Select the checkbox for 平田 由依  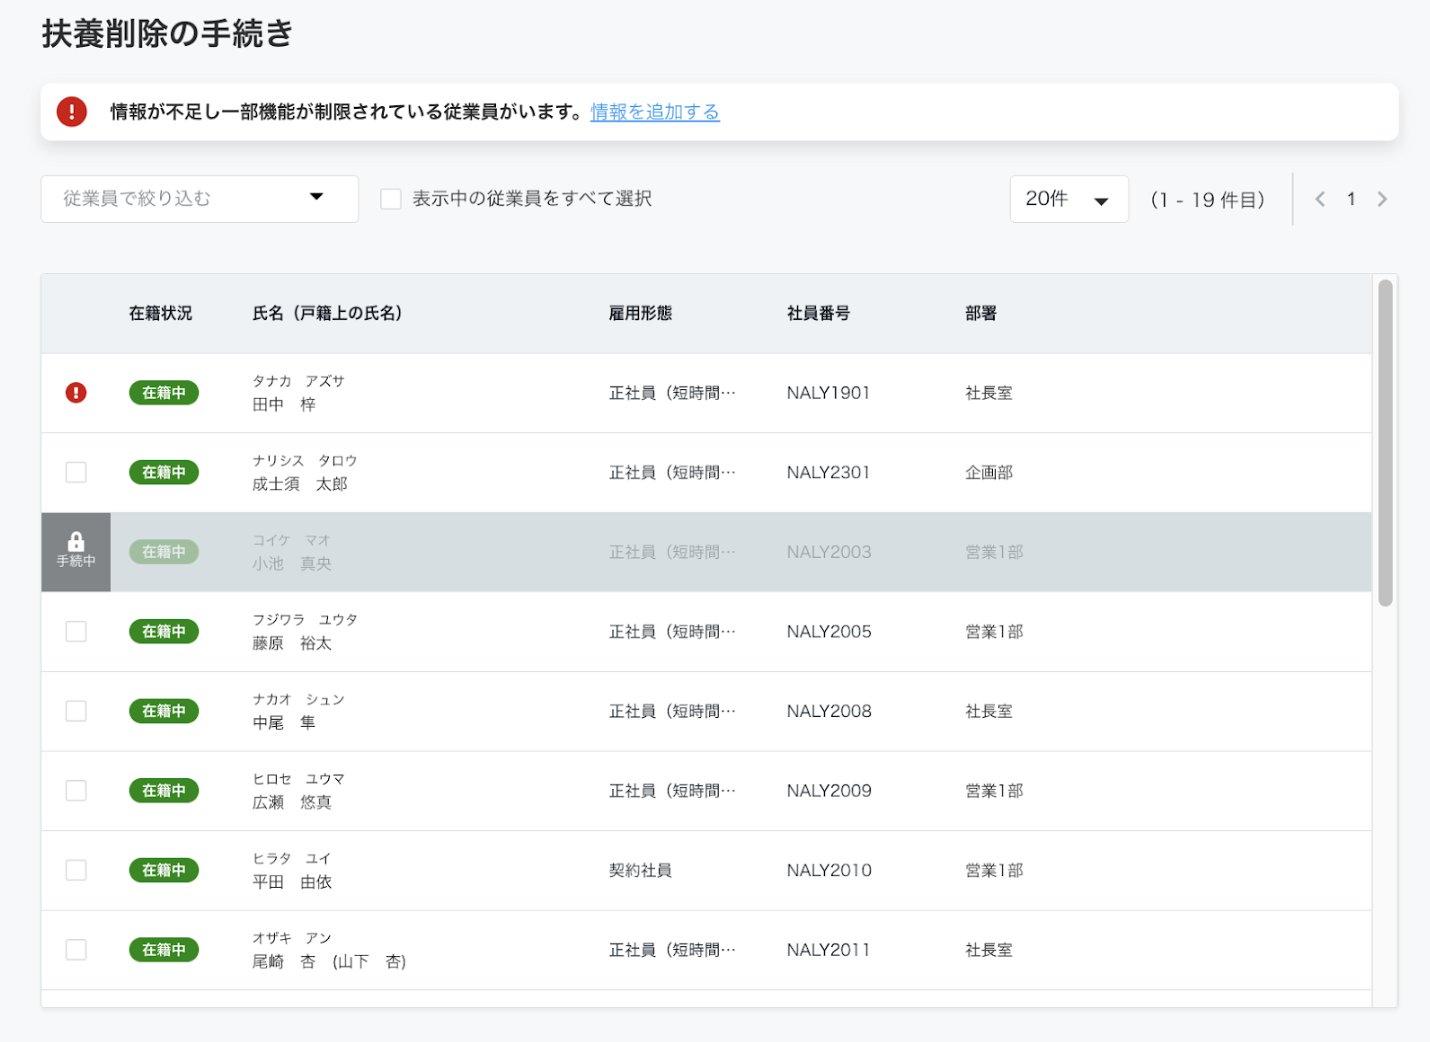coord(76,870)
